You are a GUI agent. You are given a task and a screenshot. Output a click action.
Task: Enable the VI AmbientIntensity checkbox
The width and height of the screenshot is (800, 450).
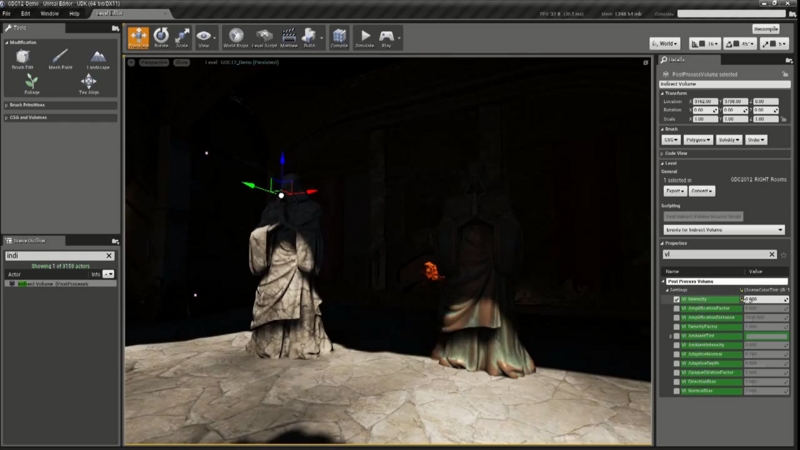click(x=677, y=345)
